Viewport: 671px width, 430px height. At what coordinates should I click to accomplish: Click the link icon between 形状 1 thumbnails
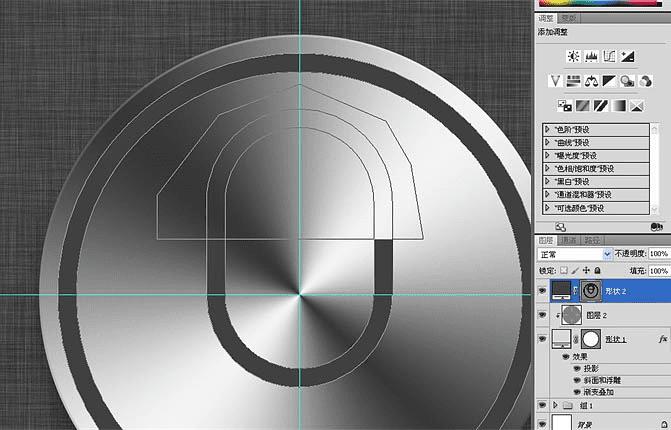tap(576, 339)
